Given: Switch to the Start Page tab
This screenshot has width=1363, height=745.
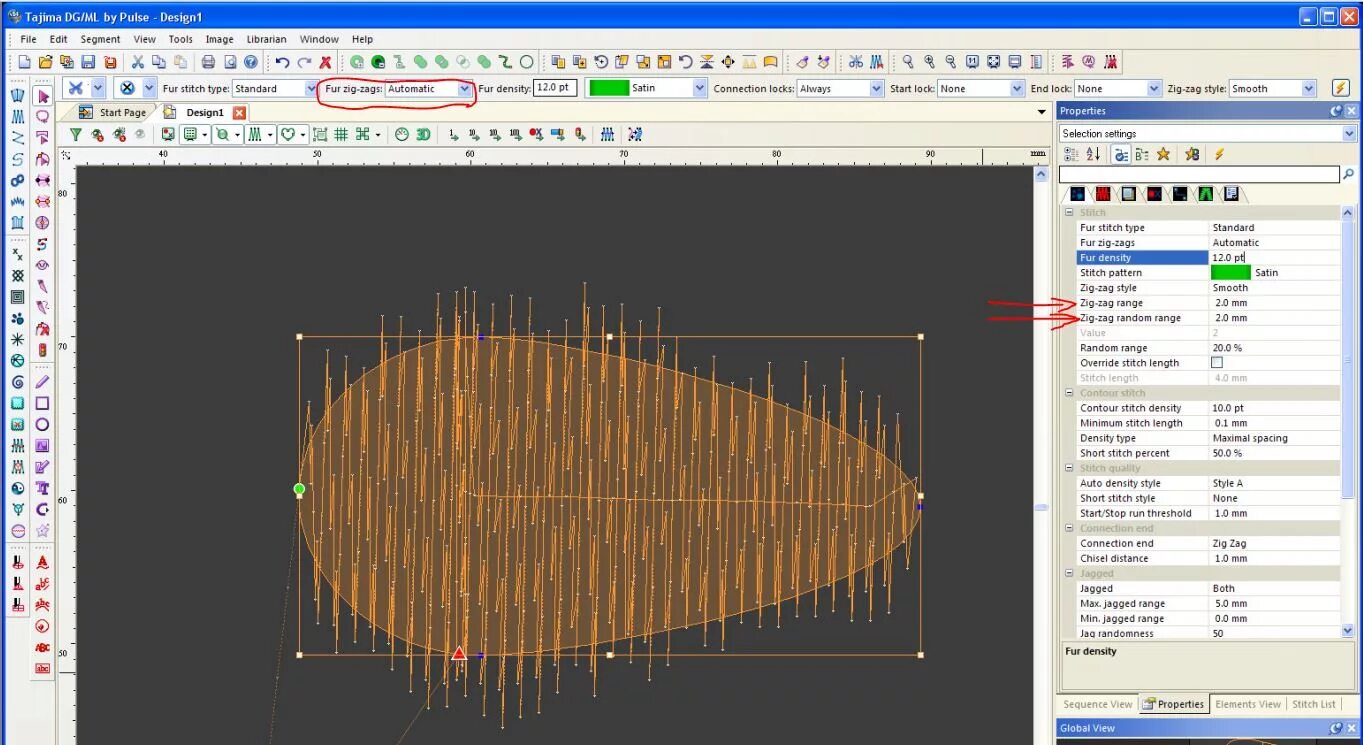Looking at the screenshot, I should pos(112,113).
